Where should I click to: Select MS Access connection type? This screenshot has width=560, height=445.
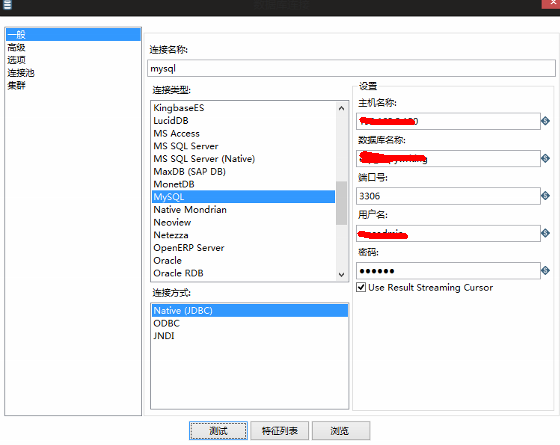click(244, 133)
